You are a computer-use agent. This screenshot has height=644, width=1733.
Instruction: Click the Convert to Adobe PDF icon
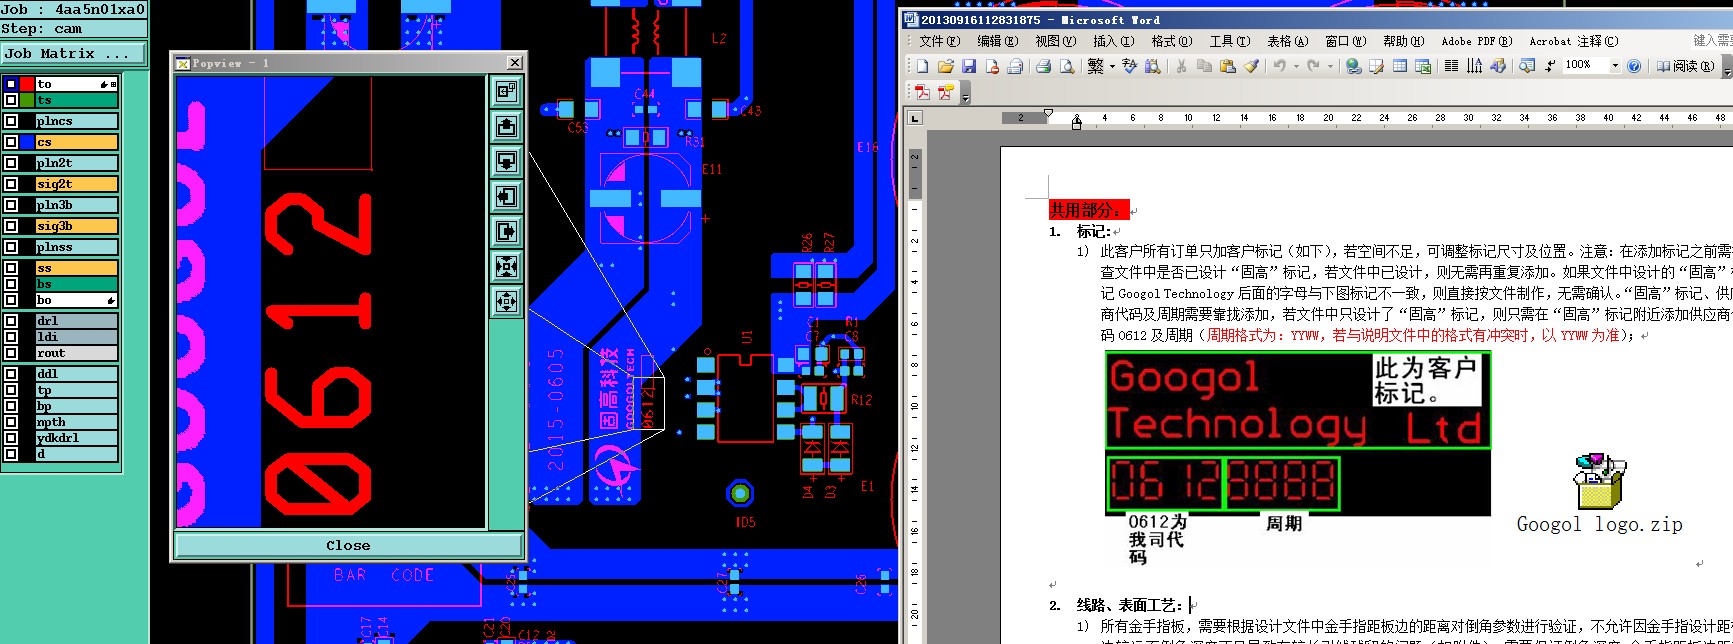pyautogui.click(x=923, y=92)
